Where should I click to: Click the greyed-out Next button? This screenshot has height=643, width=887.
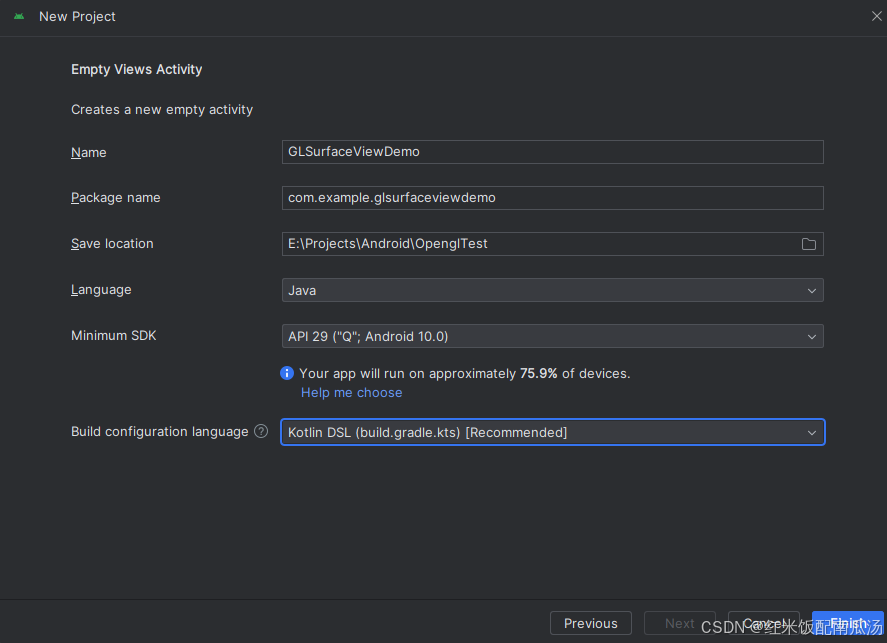coord(679,623)
